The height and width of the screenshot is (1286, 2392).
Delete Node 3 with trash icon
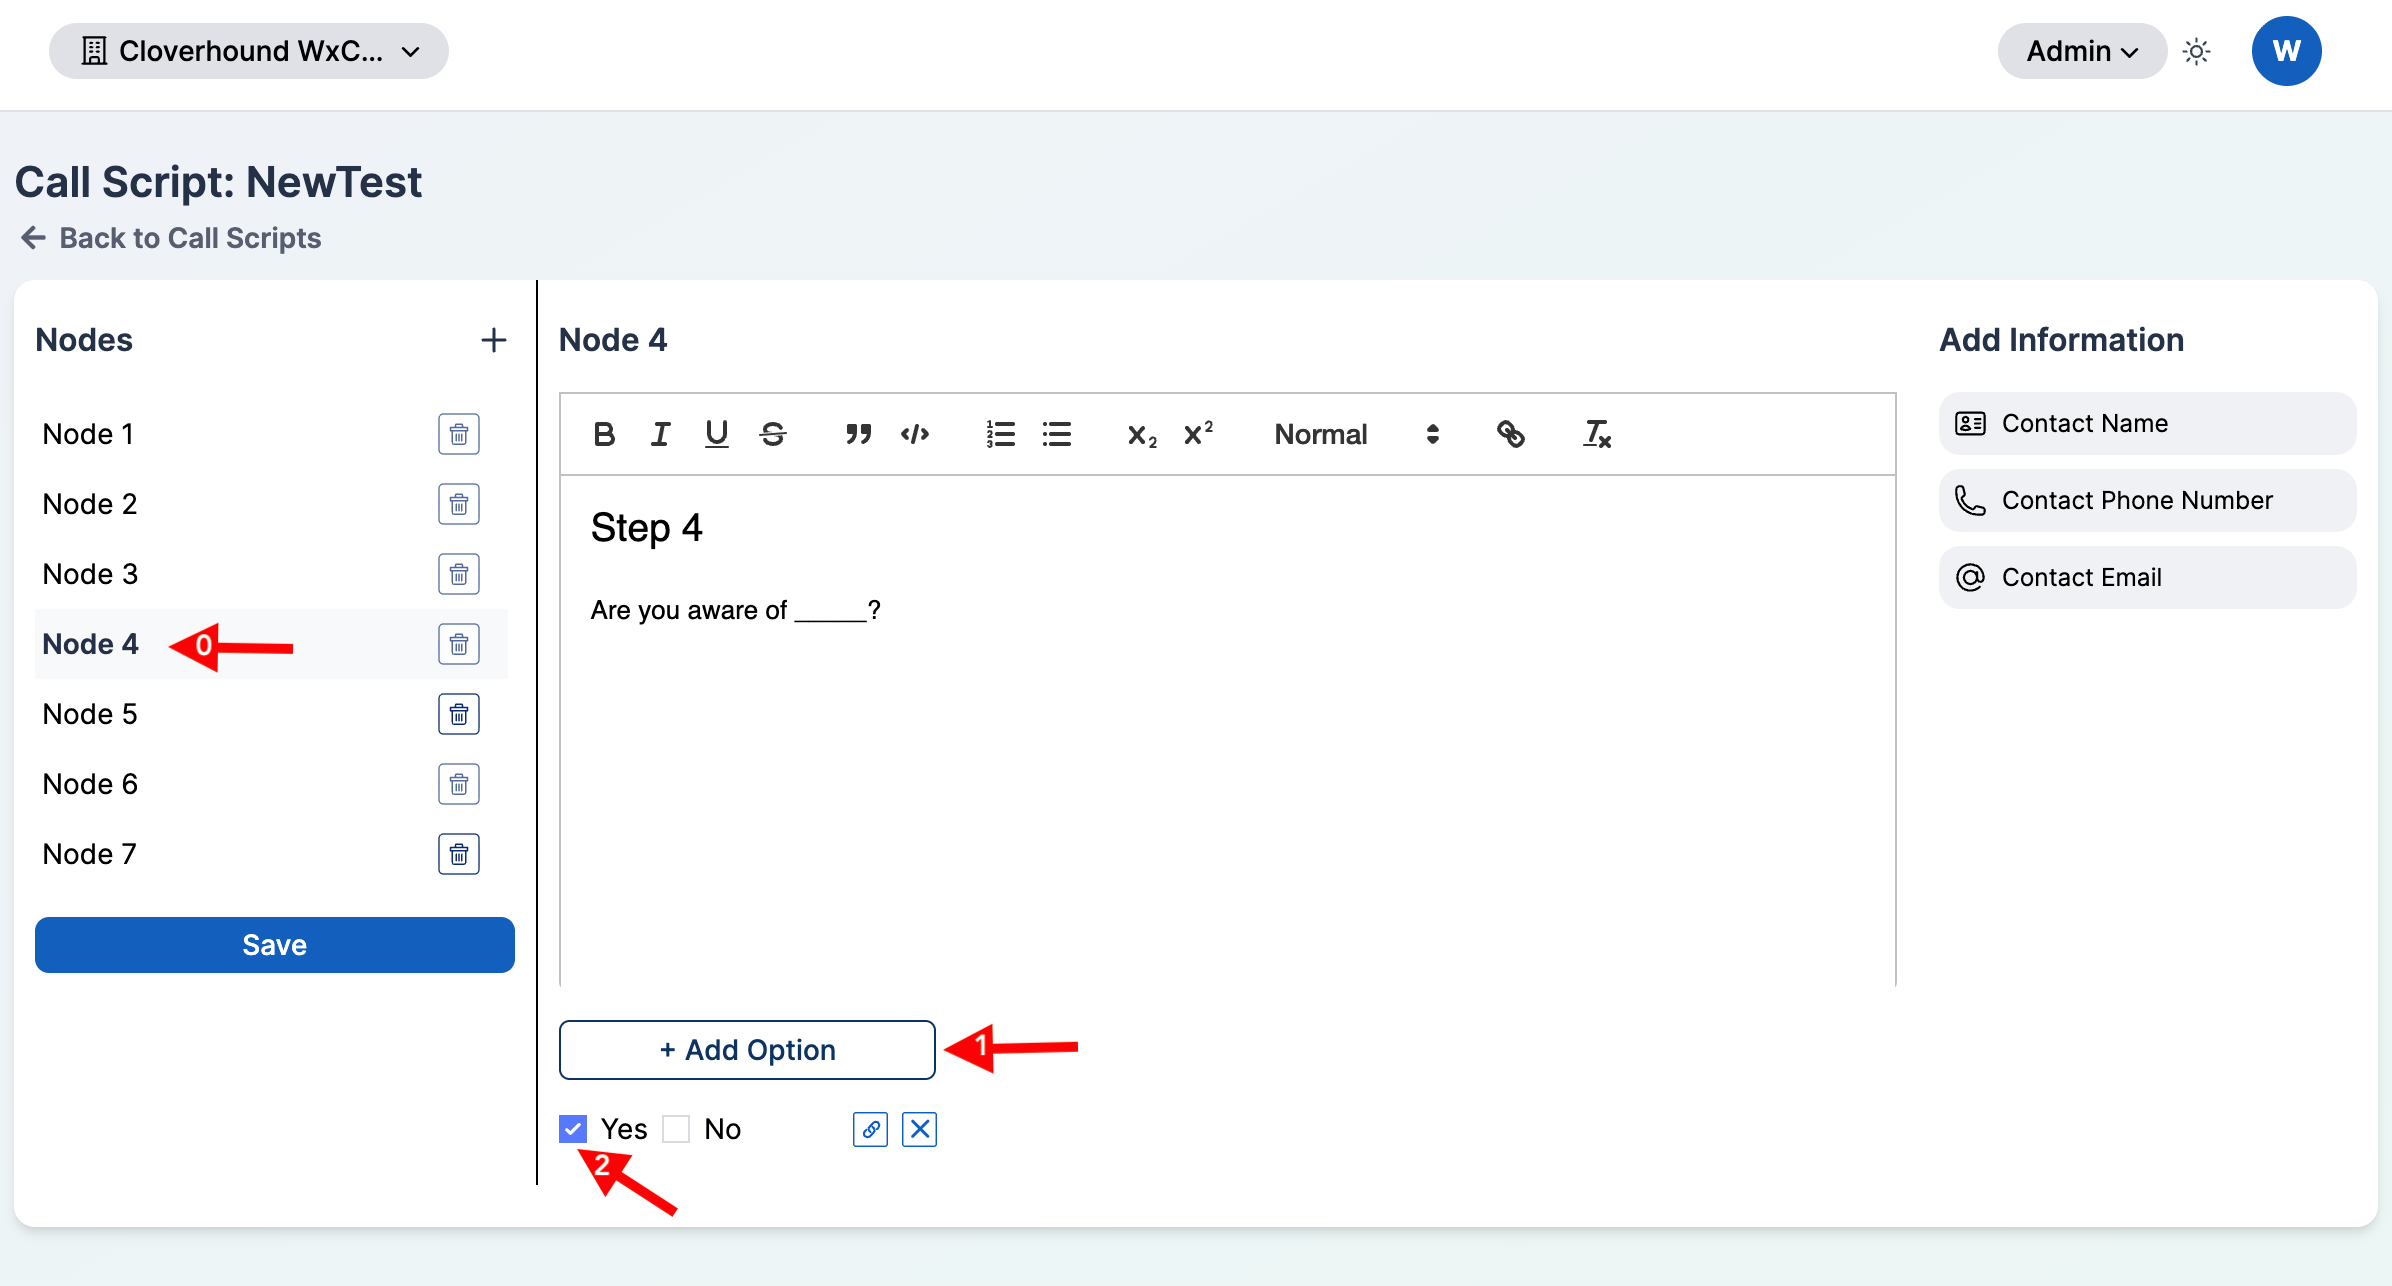pos(459,574)
